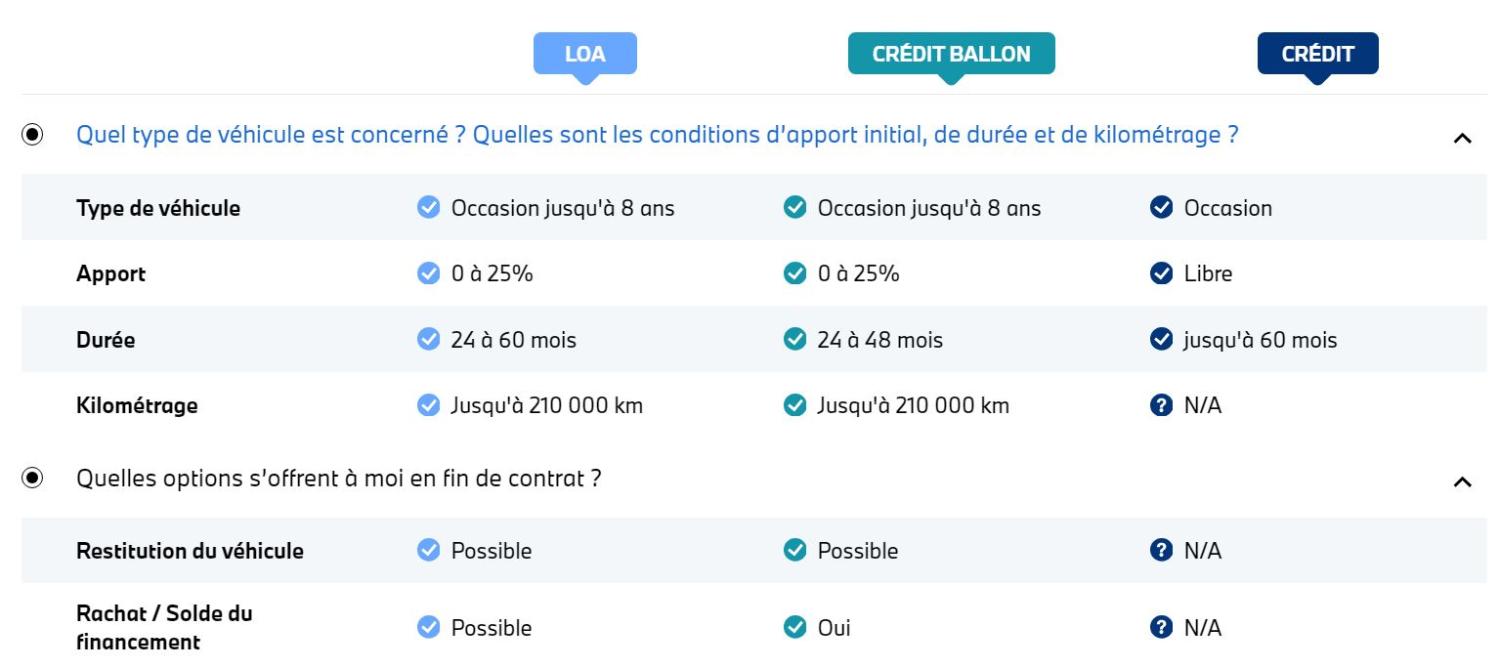1500x668 pixels.
Task: Click the LOA checkmark icon beside Jusqu'à 210 000 km
Action: pyautogui.click(x=428, y=406)
